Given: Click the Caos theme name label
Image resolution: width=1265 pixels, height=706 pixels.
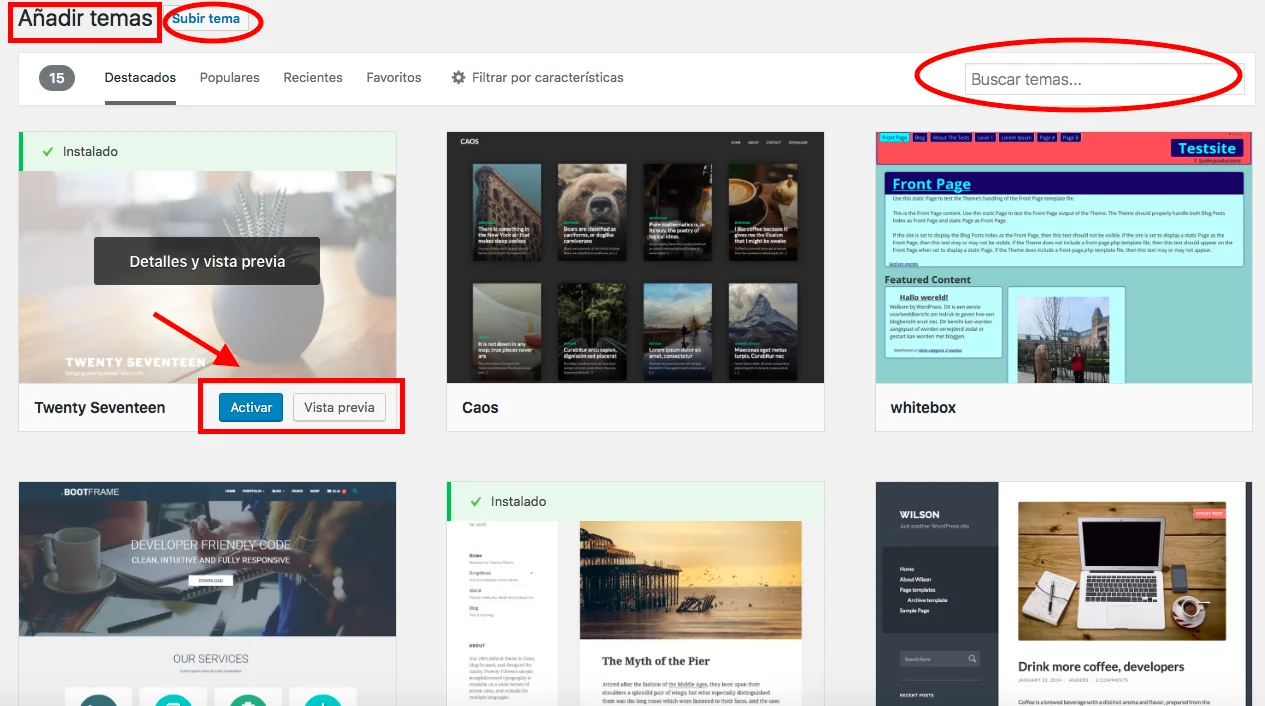Looking at the screenshot, I should [480, 408].
